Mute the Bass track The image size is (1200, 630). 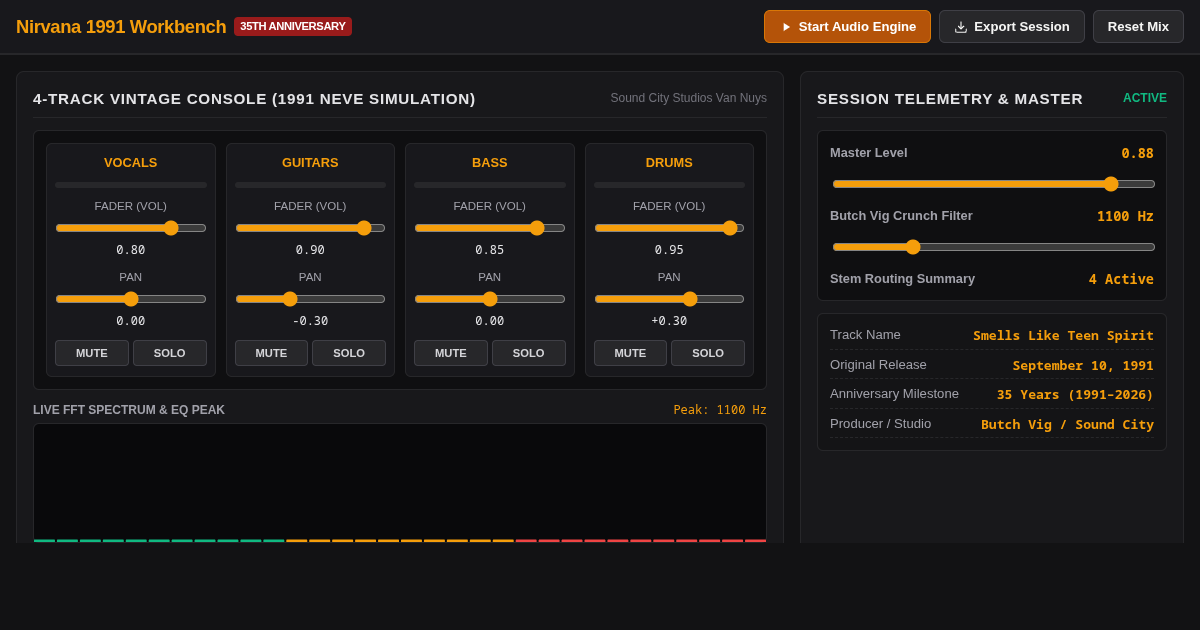pyautogui.click(x=451, y=353)
